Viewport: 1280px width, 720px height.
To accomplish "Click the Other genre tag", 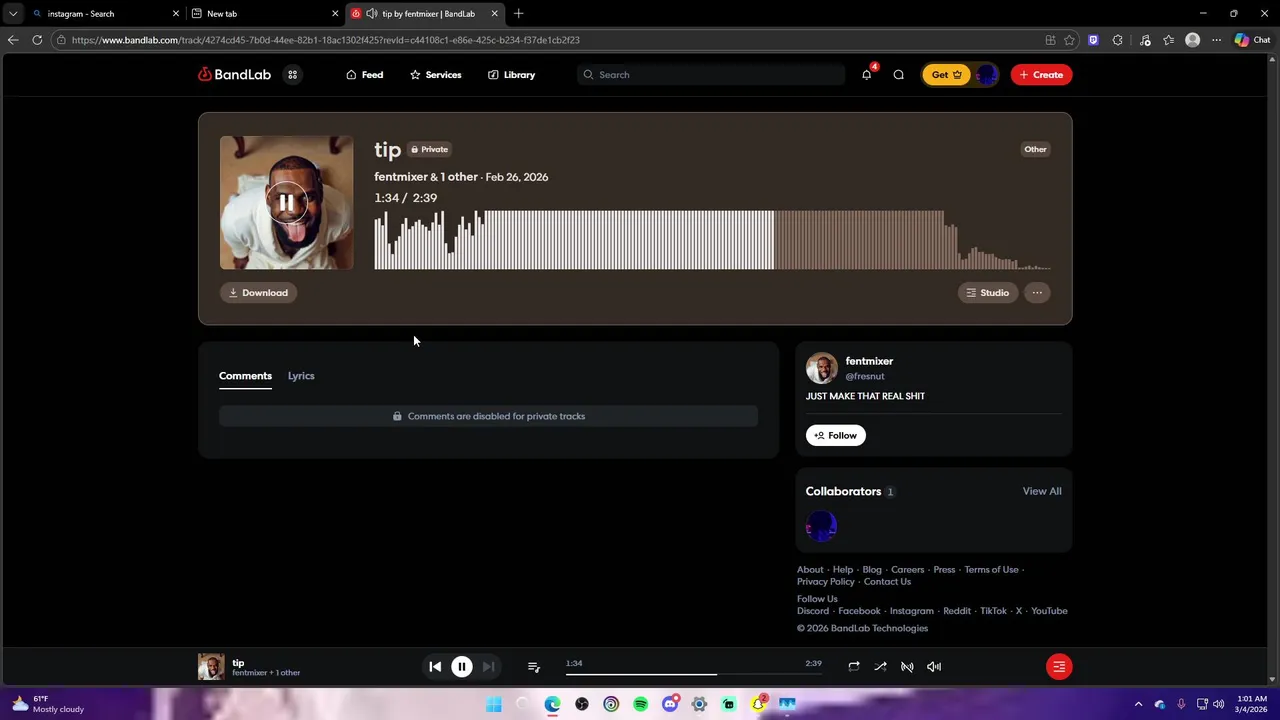I will click(x=1035, y=150).
